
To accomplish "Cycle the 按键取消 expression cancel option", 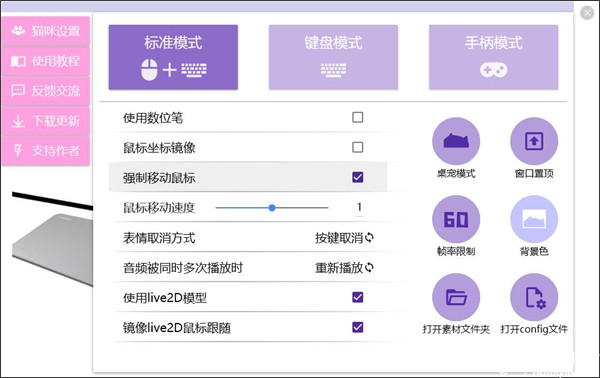I will [x=344, y=238].
